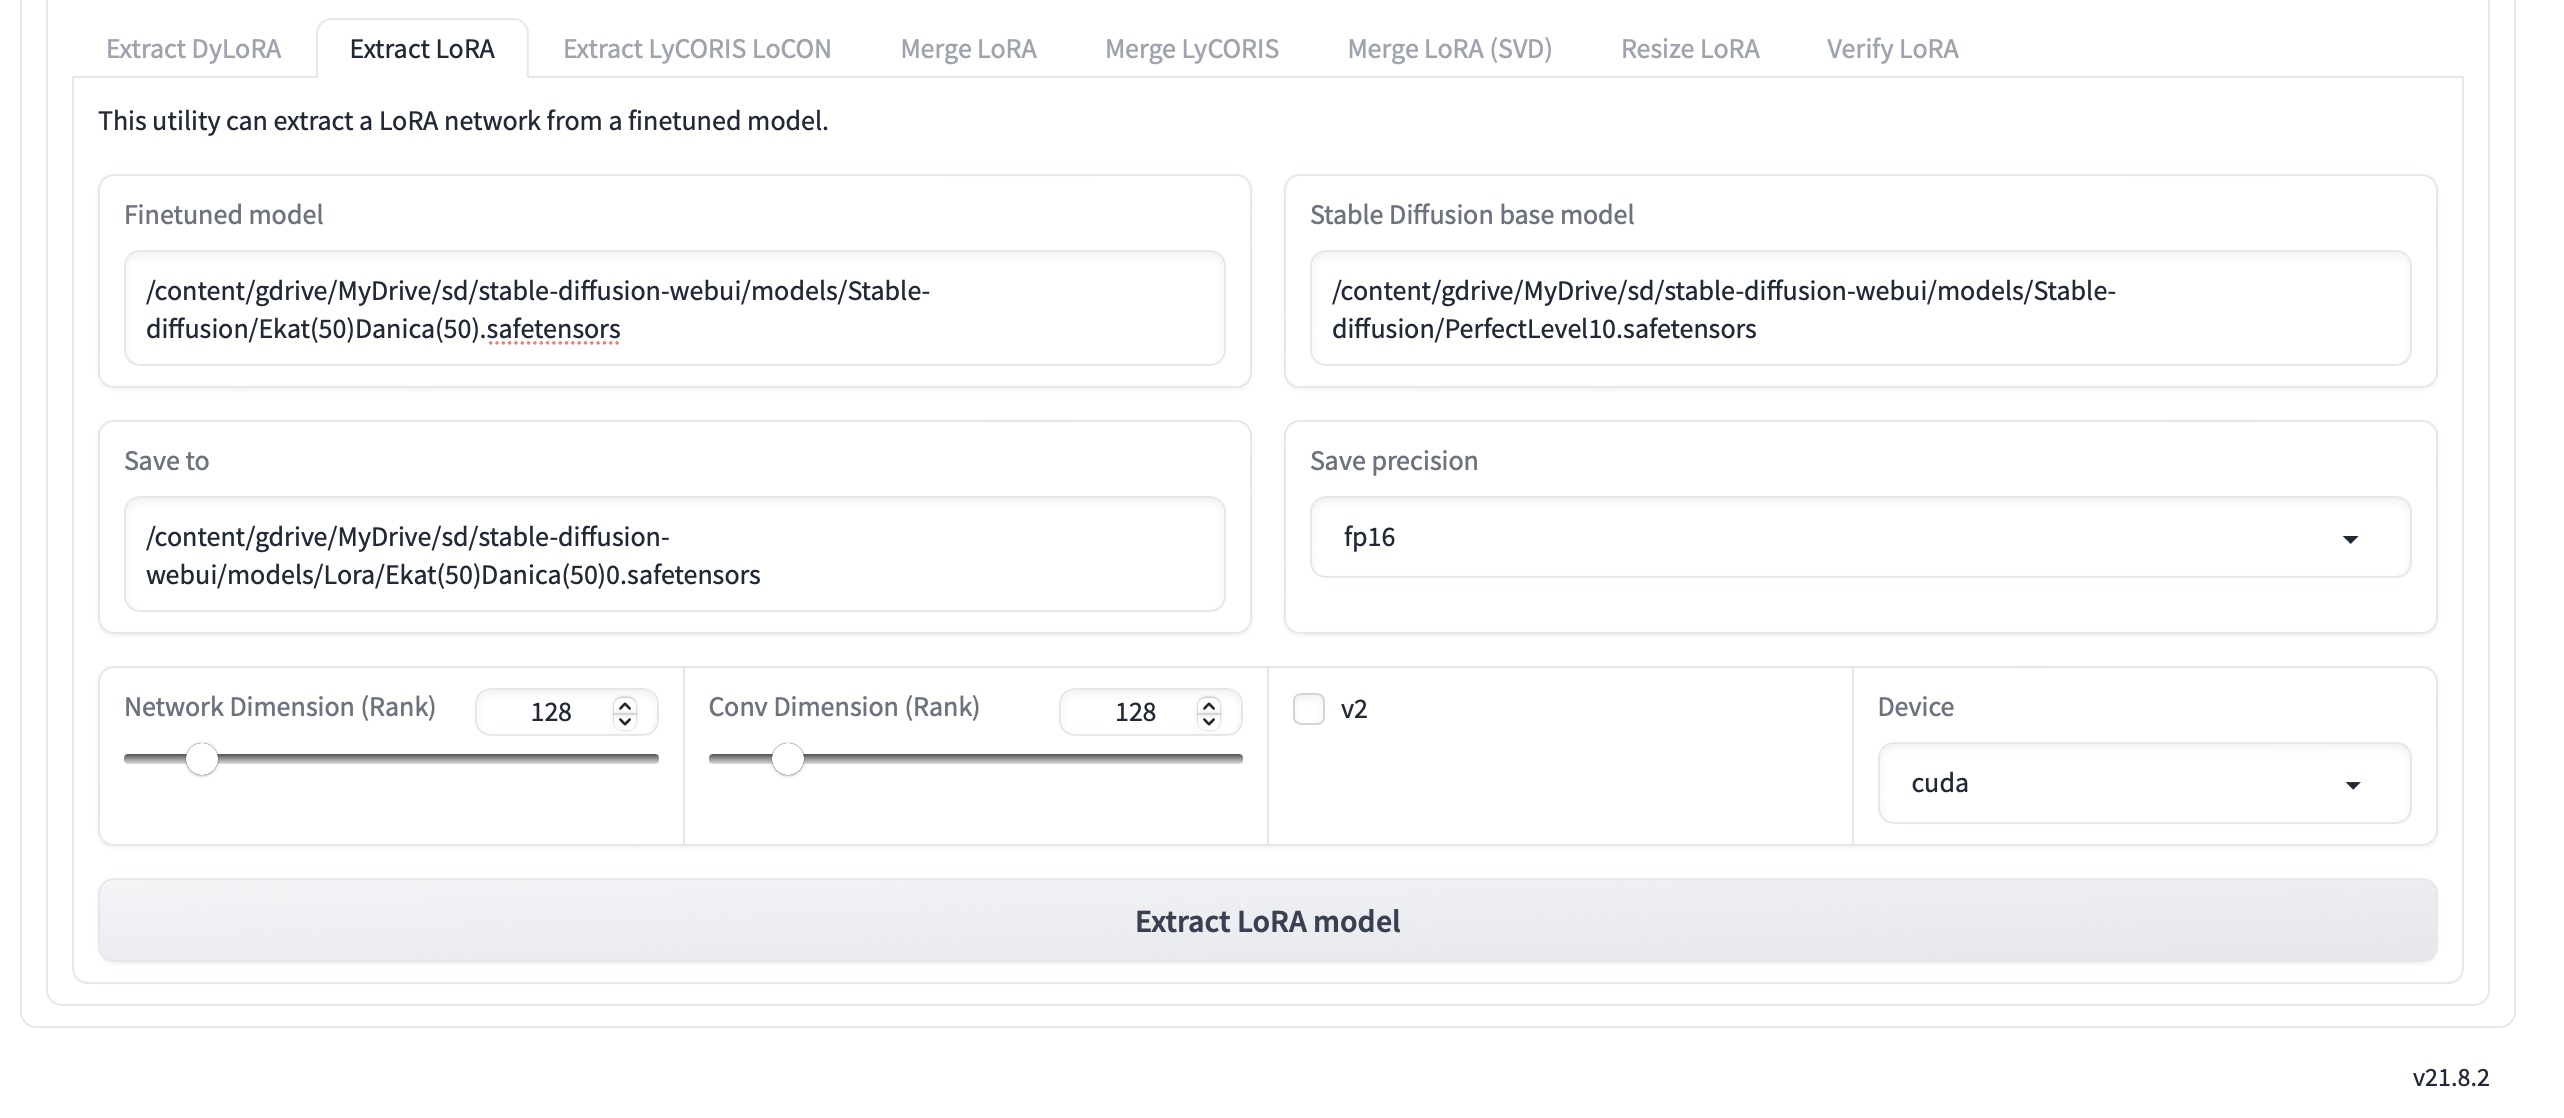The width and height of the screenshot is (2564, 1118).
Task: Open the Merge LyCORIS tab
Action: (x=1192, y=48)
